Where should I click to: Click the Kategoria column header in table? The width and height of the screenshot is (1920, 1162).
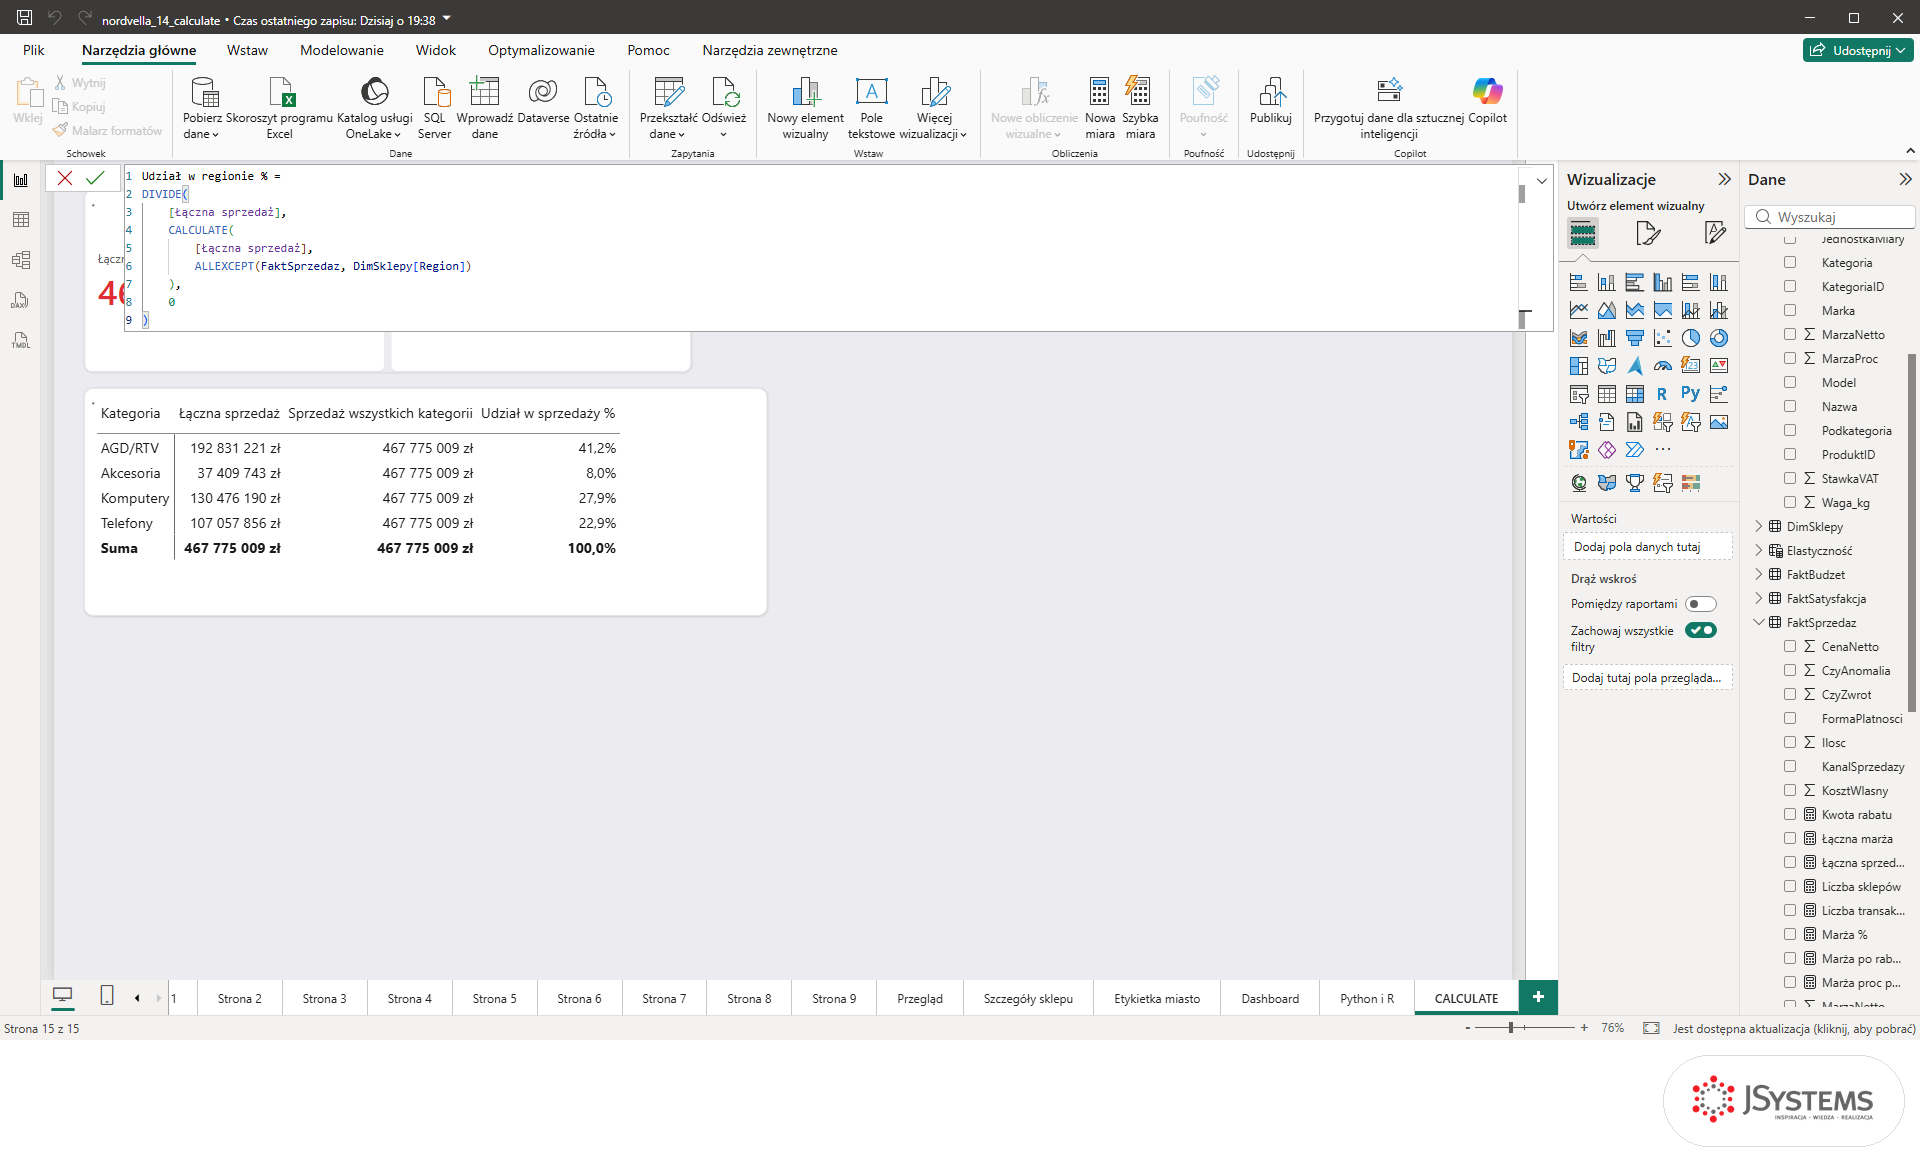[130, 413]
